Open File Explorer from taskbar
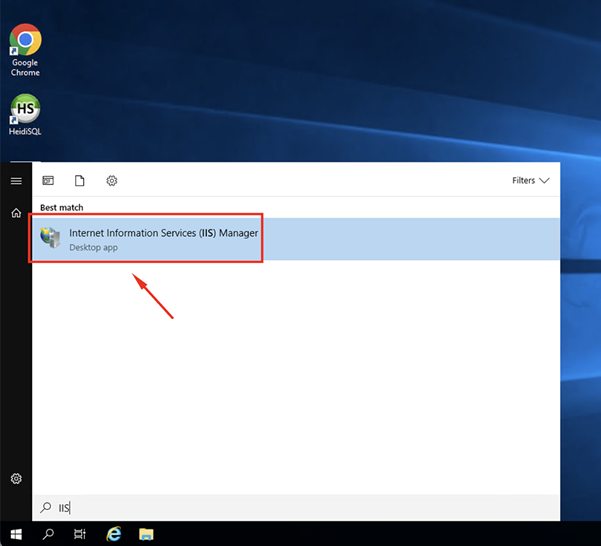Screen dimensions: 601x546 point(146,534)
